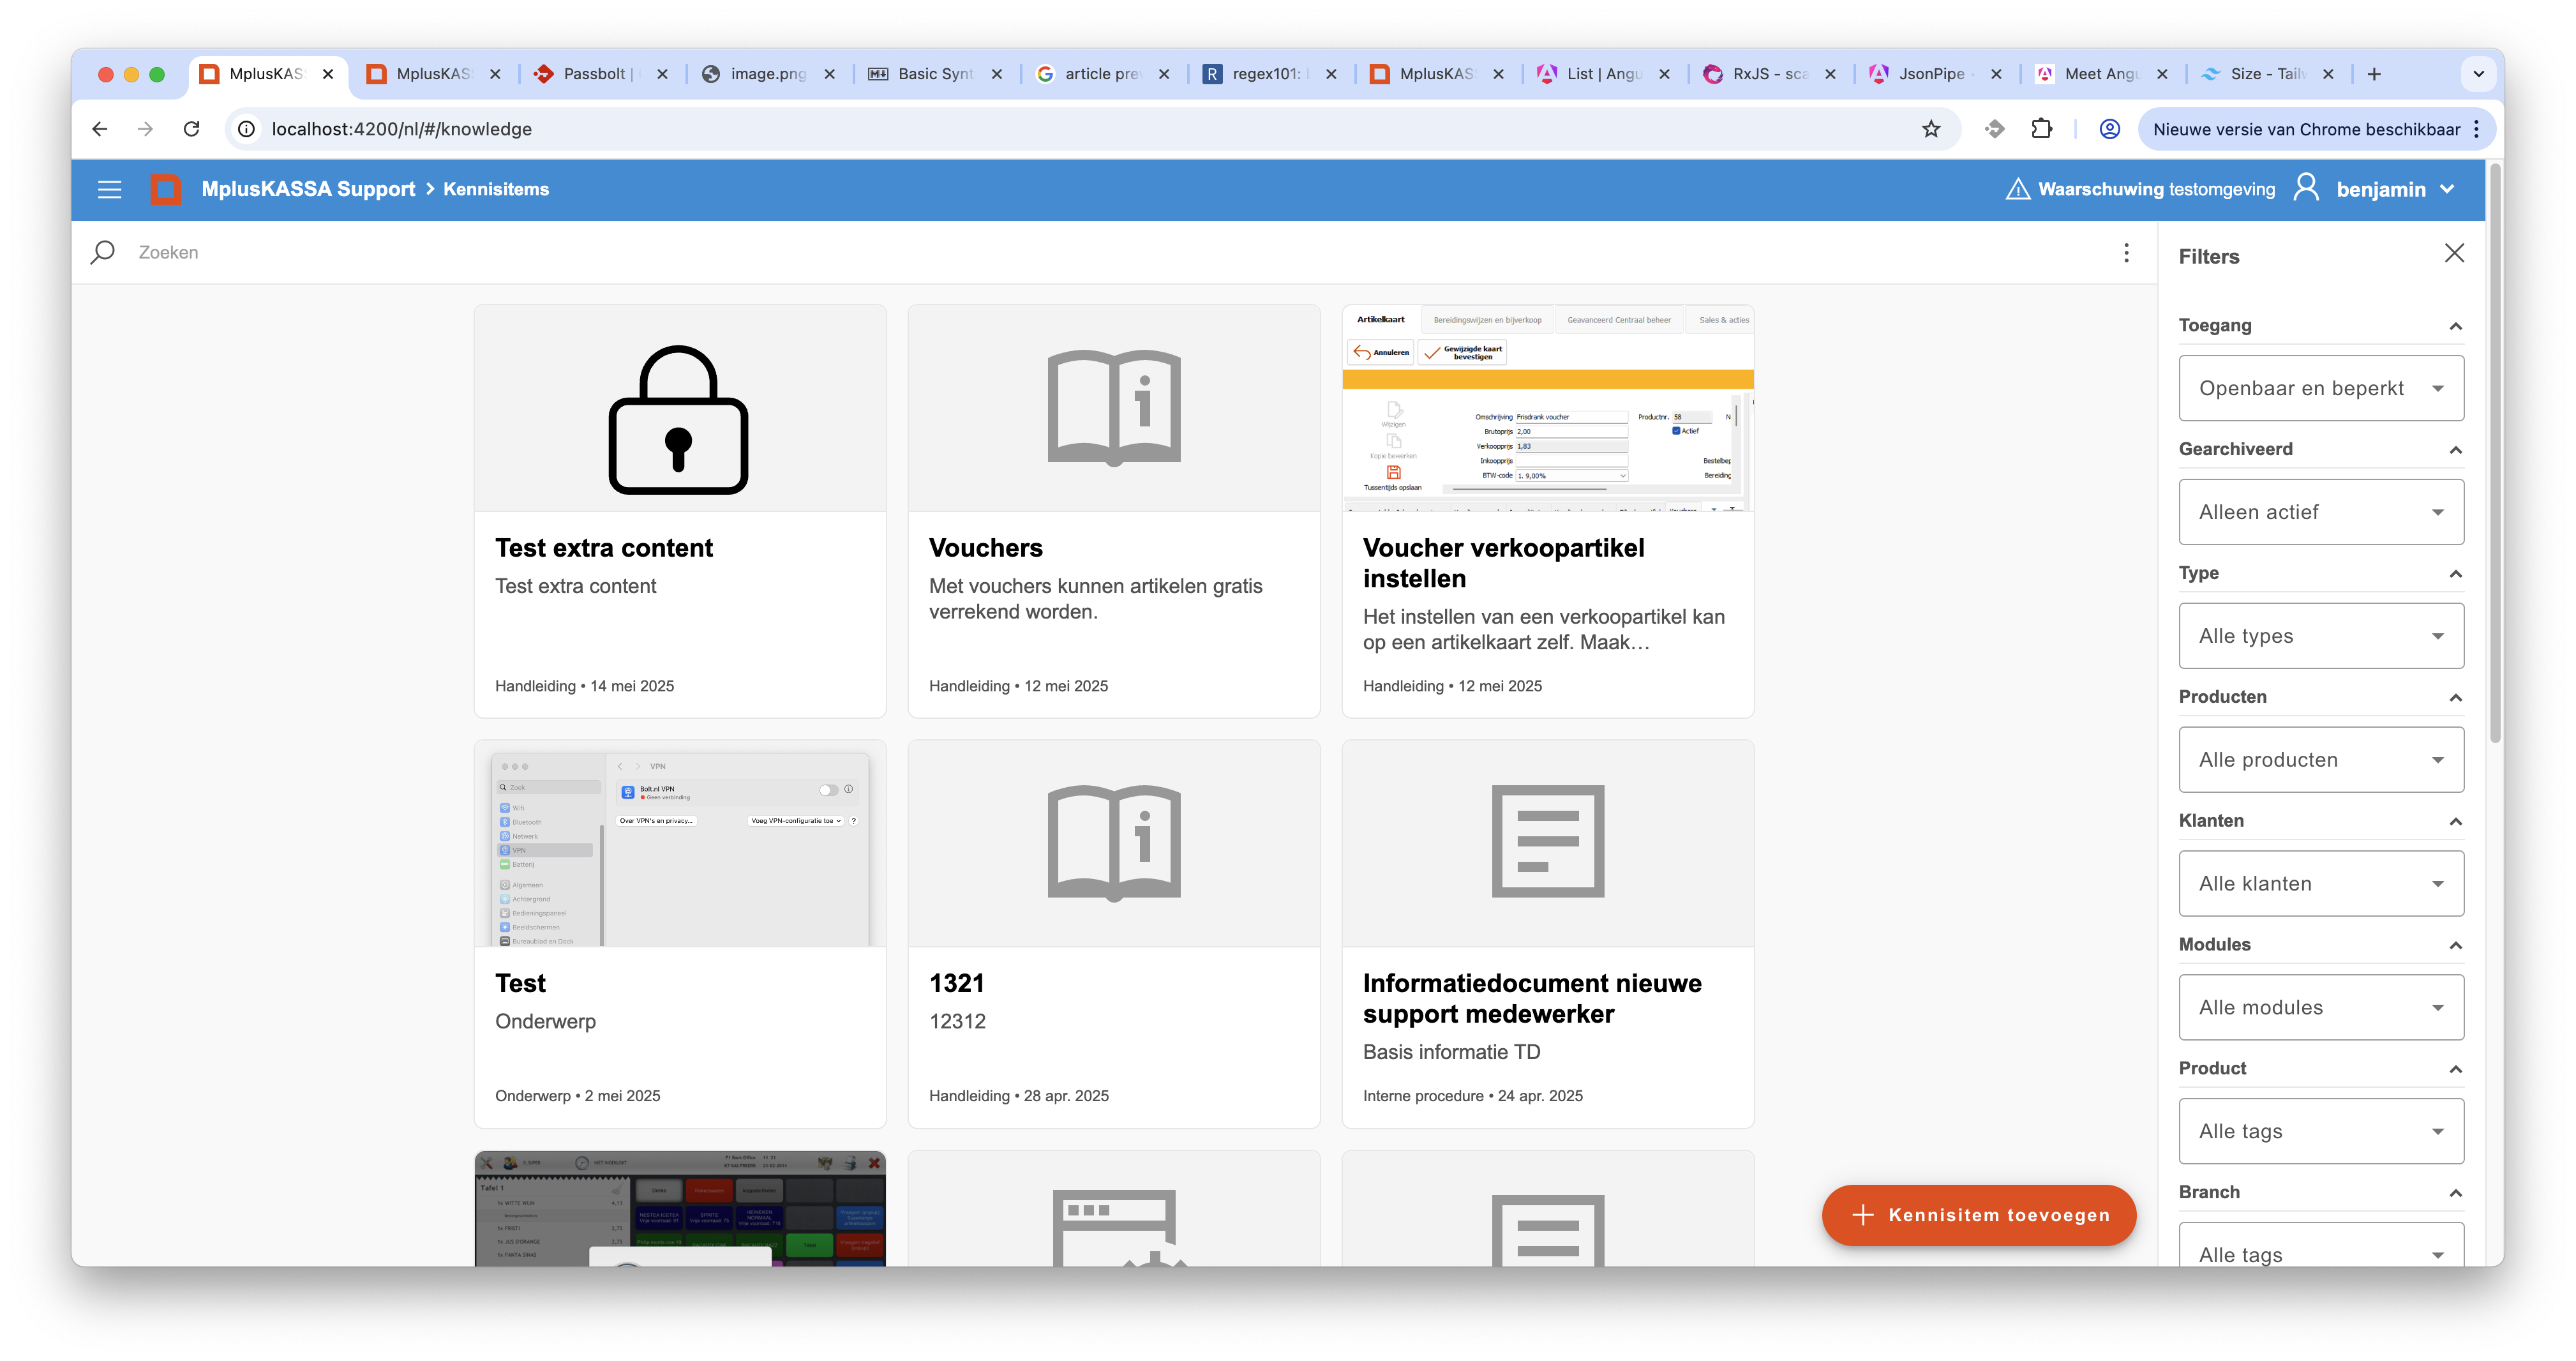Click the Kennisitems breadcrumb
The height and width of the screenshot is (1361, 2576).
(496, 189)
